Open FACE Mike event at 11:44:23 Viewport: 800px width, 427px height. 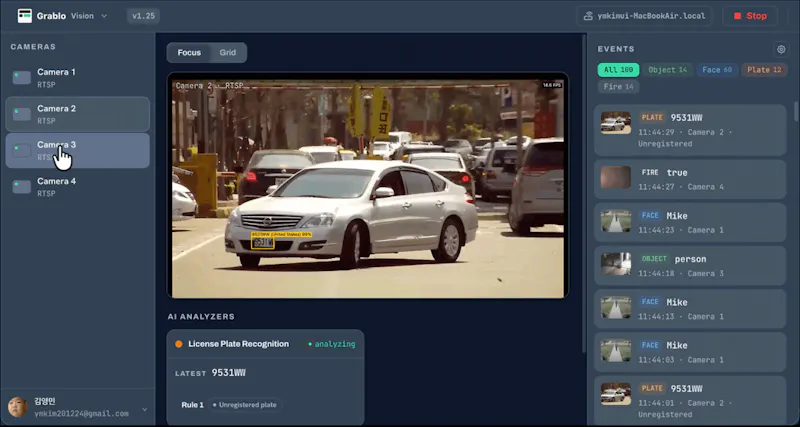coord(690,222)
